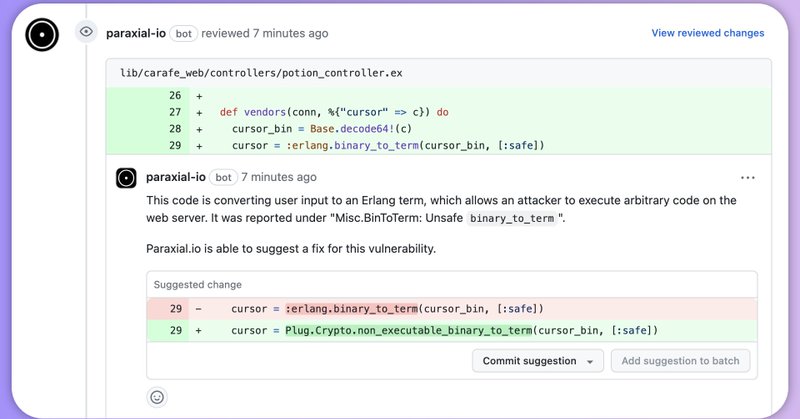
Task: Add an emoji reaction with smiley icon
Action: tap(157, 397)
